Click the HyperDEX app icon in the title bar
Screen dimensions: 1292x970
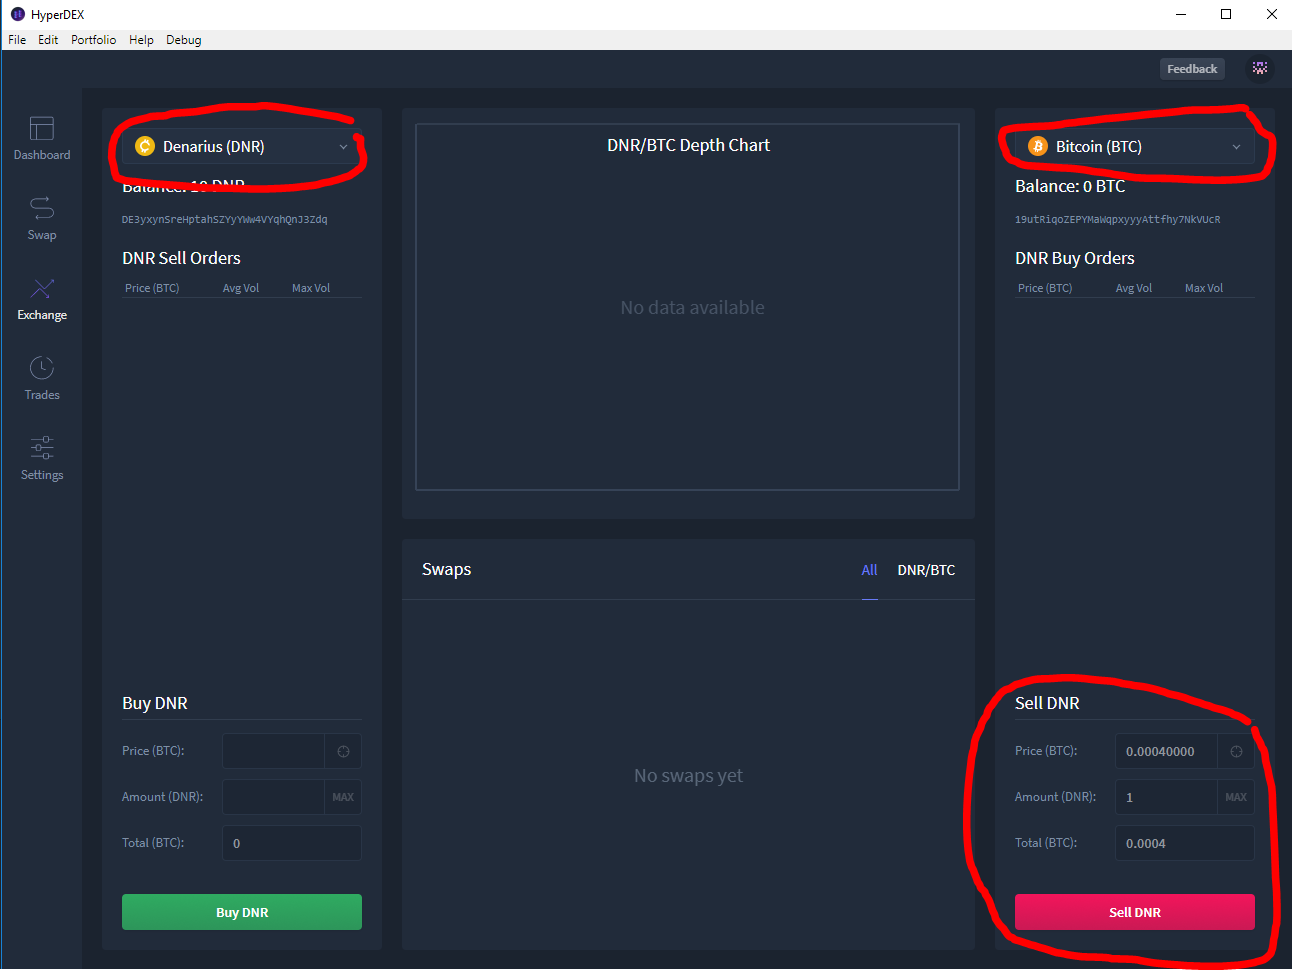tap(17, 14)
